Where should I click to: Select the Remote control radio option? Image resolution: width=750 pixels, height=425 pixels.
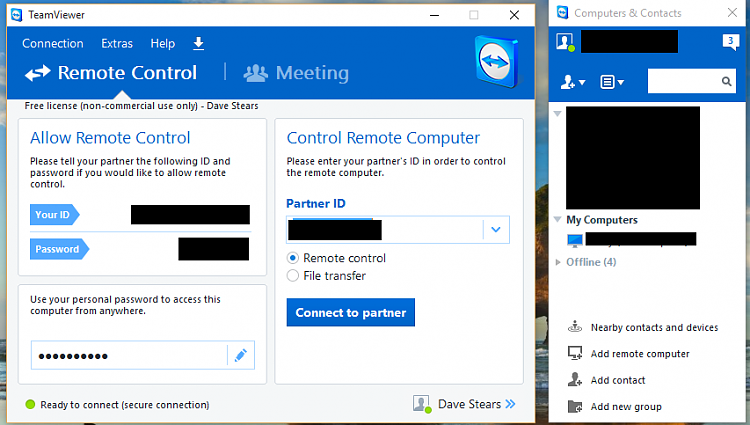pos(292,258)
